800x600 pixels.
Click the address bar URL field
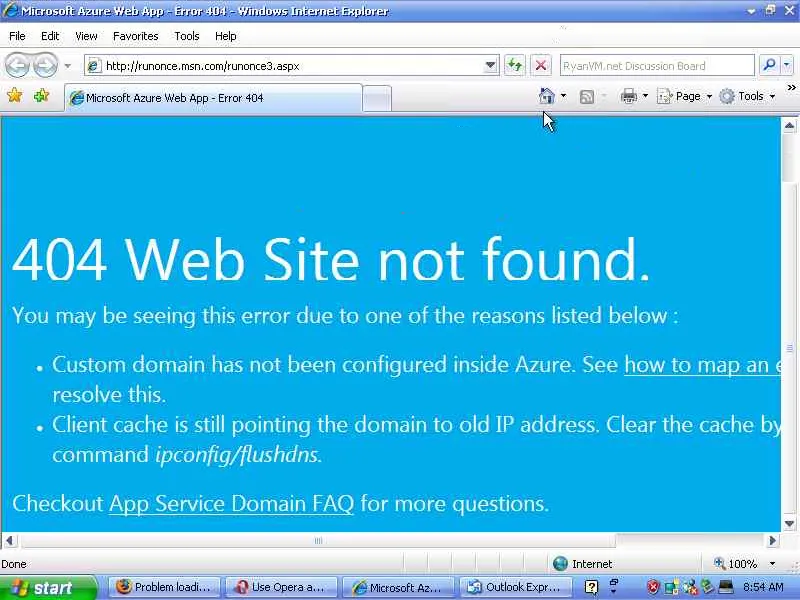click(293, 66)
